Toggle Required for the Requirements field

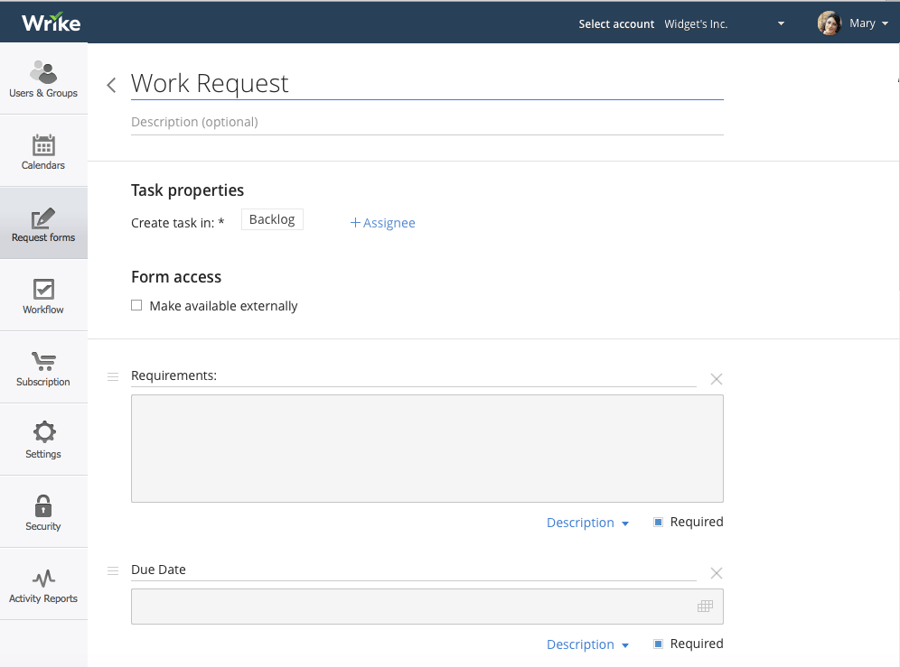(658, 522)
